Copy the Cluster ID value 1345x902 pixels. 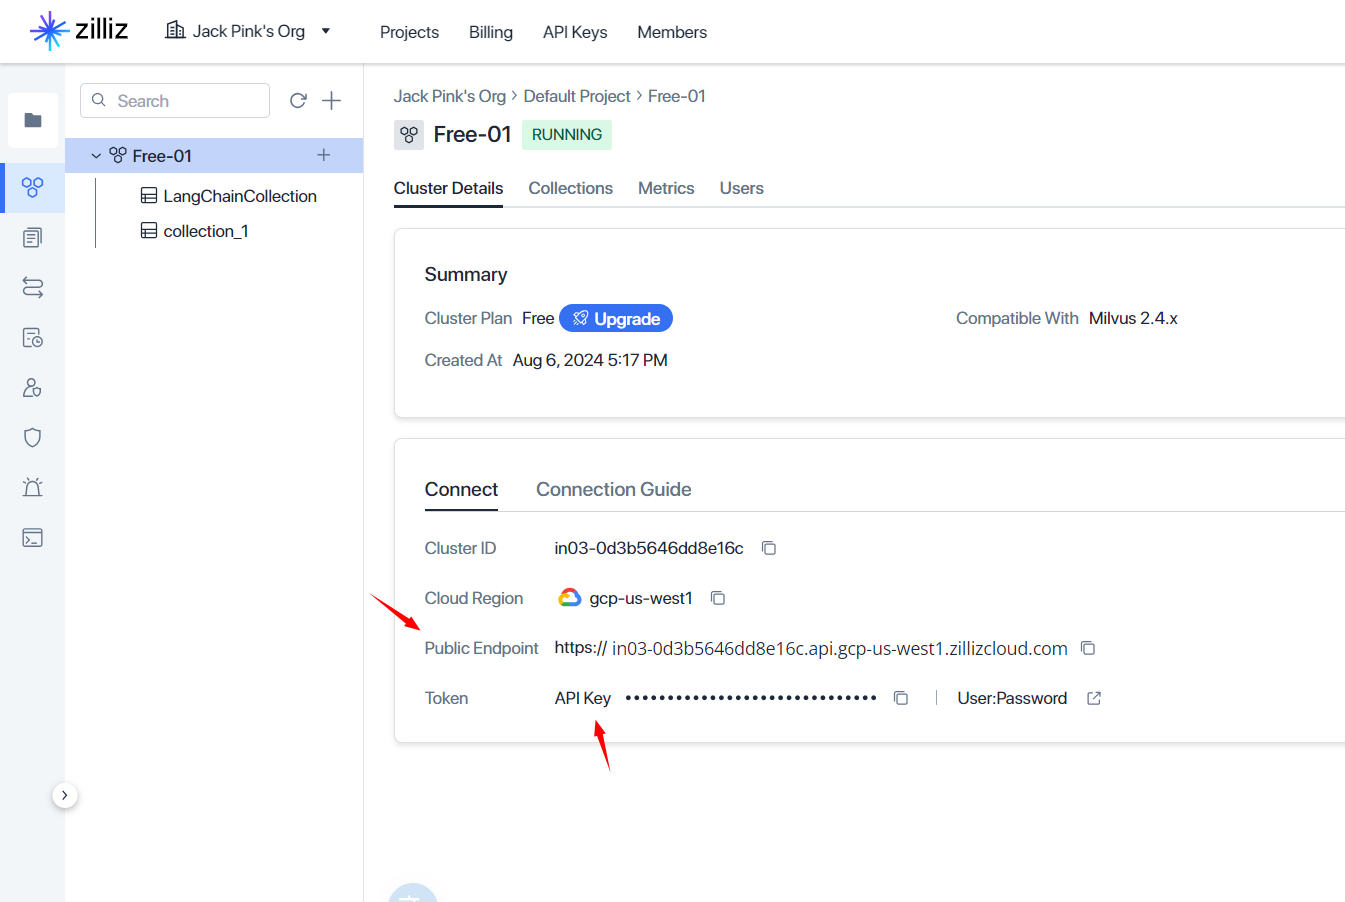tap(769, 548)
